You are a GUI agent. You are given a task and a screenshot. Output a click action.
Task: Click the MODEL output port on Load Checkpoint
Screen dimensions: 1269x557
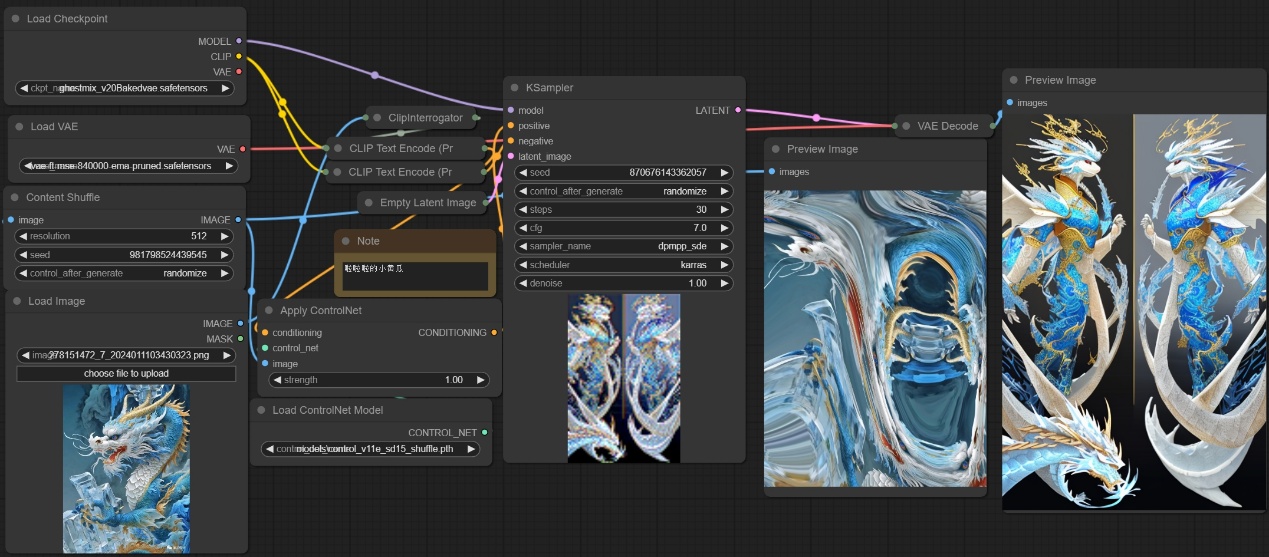coord(238,41)
